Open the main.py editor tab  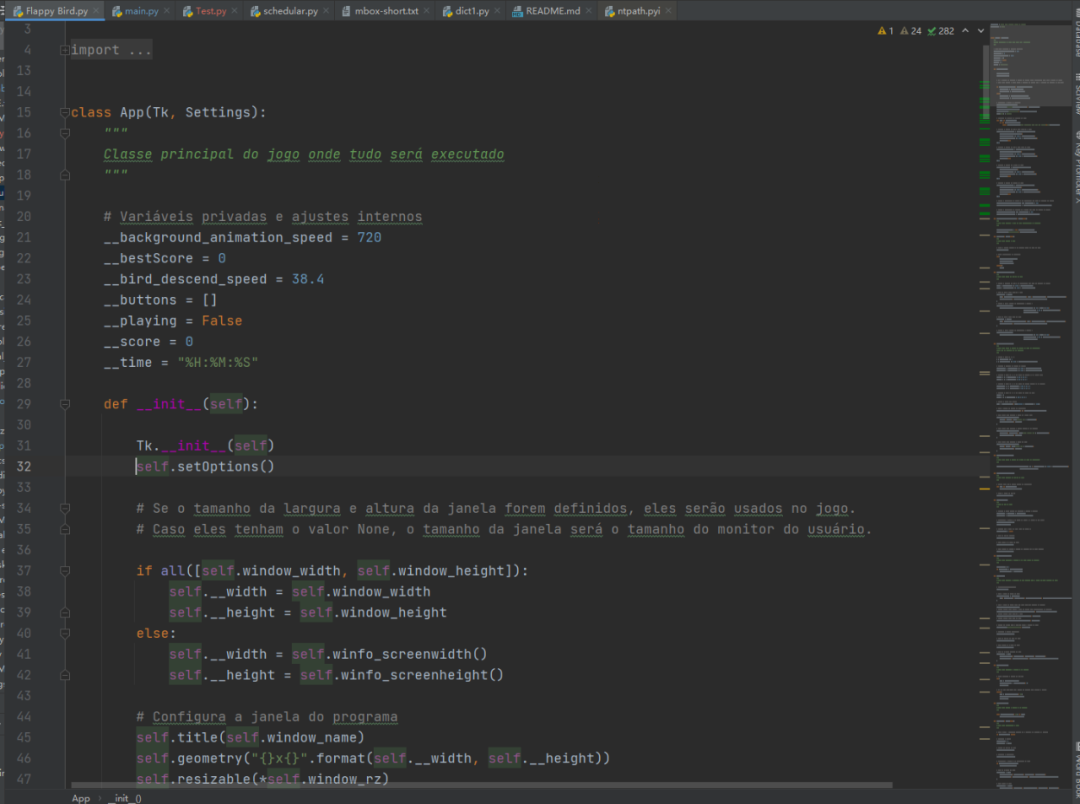point(141,11)
